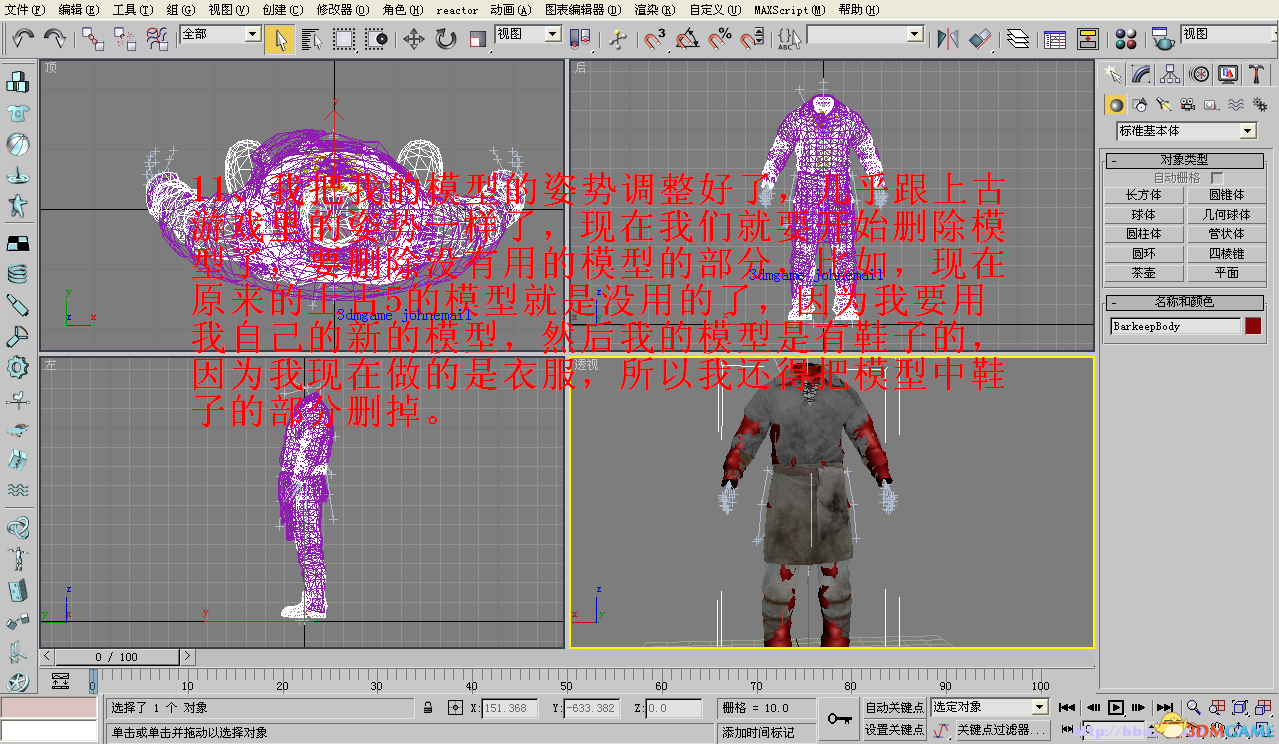Click the Unlink Selection icon
1279x744 pixels.
(125, 38)
